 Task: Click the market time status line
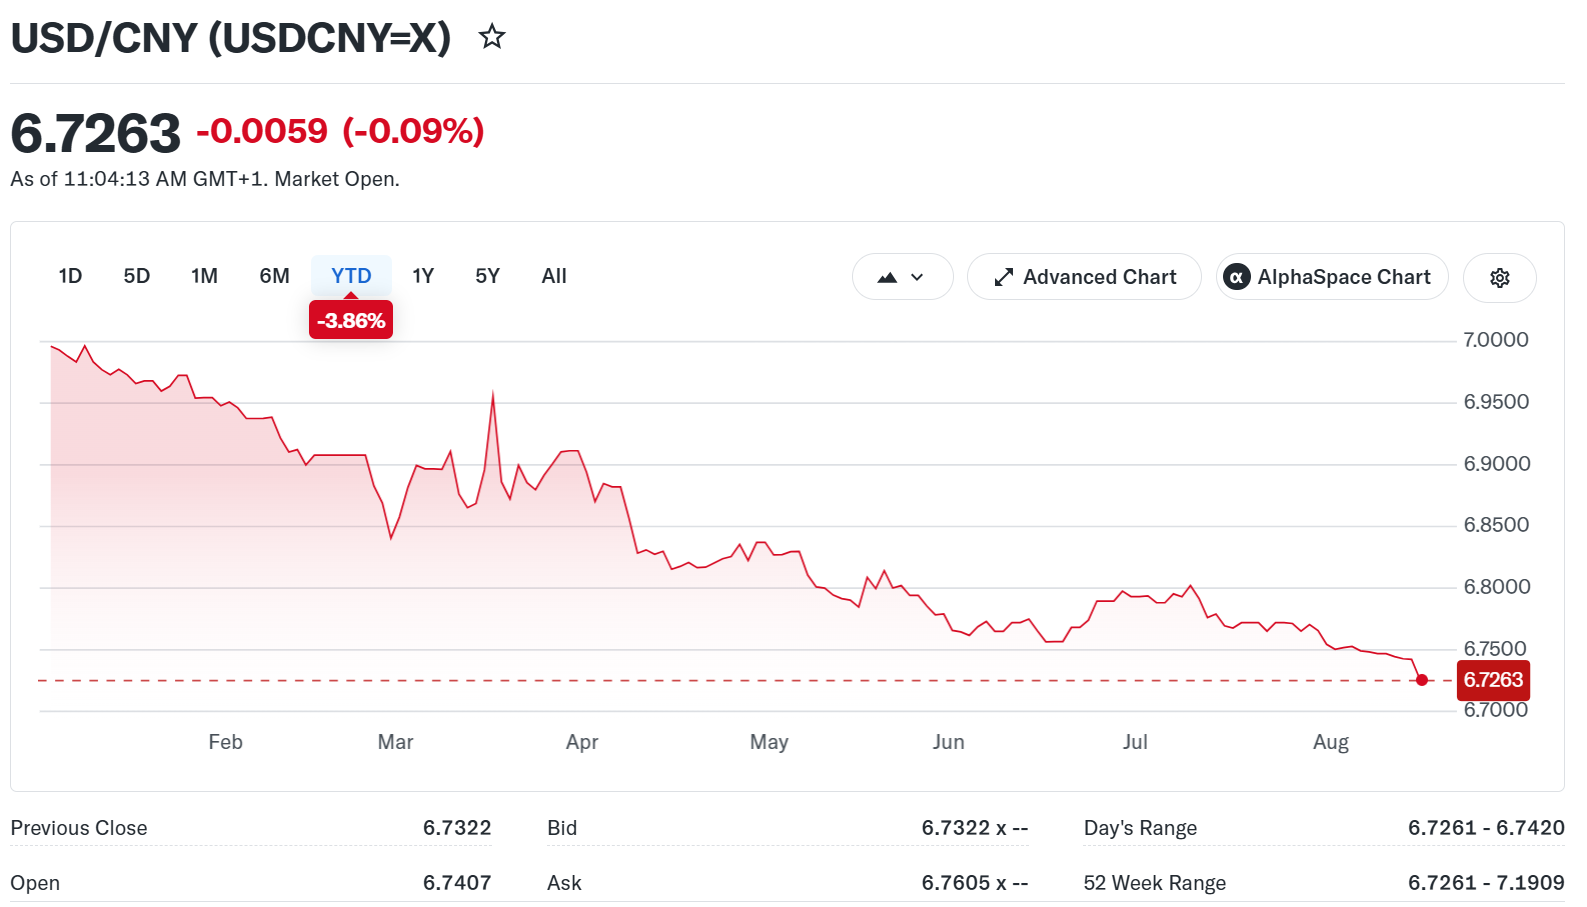pos(205,179)
